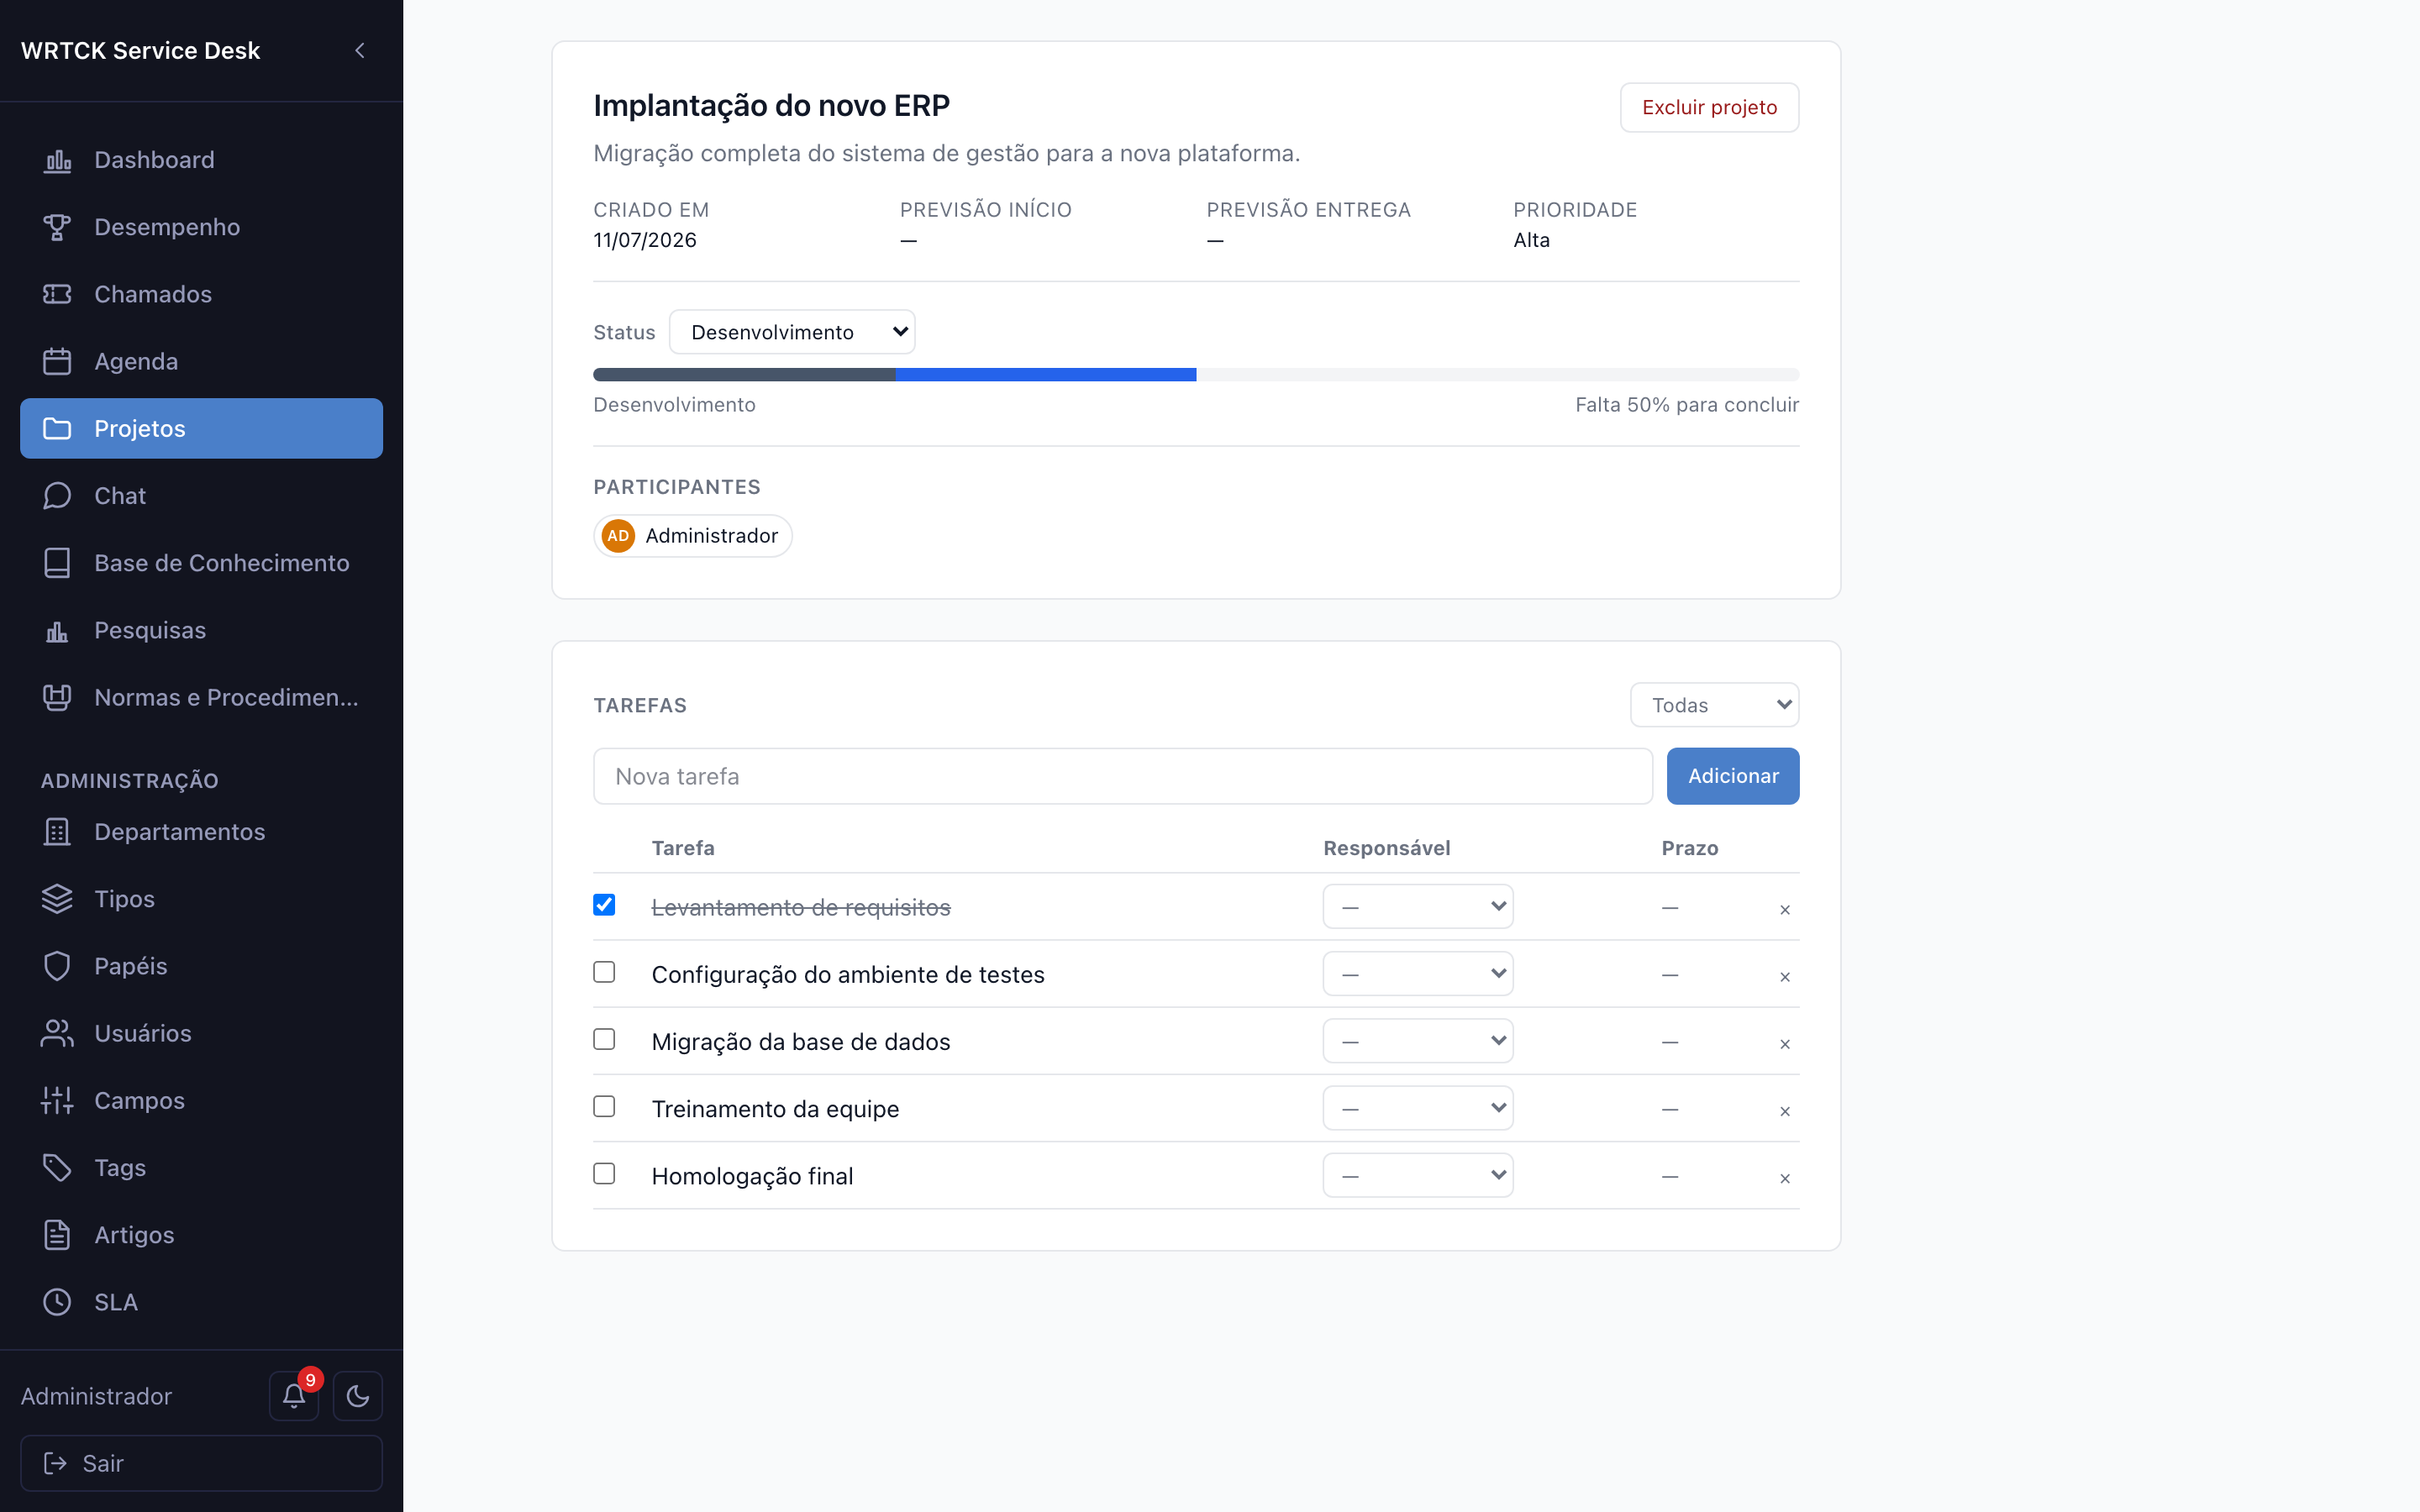Collapse the sidebar with the chevron icon
Image resolution: width=2420 pixels, height=1512 pixels.
[x=360, y=50]
